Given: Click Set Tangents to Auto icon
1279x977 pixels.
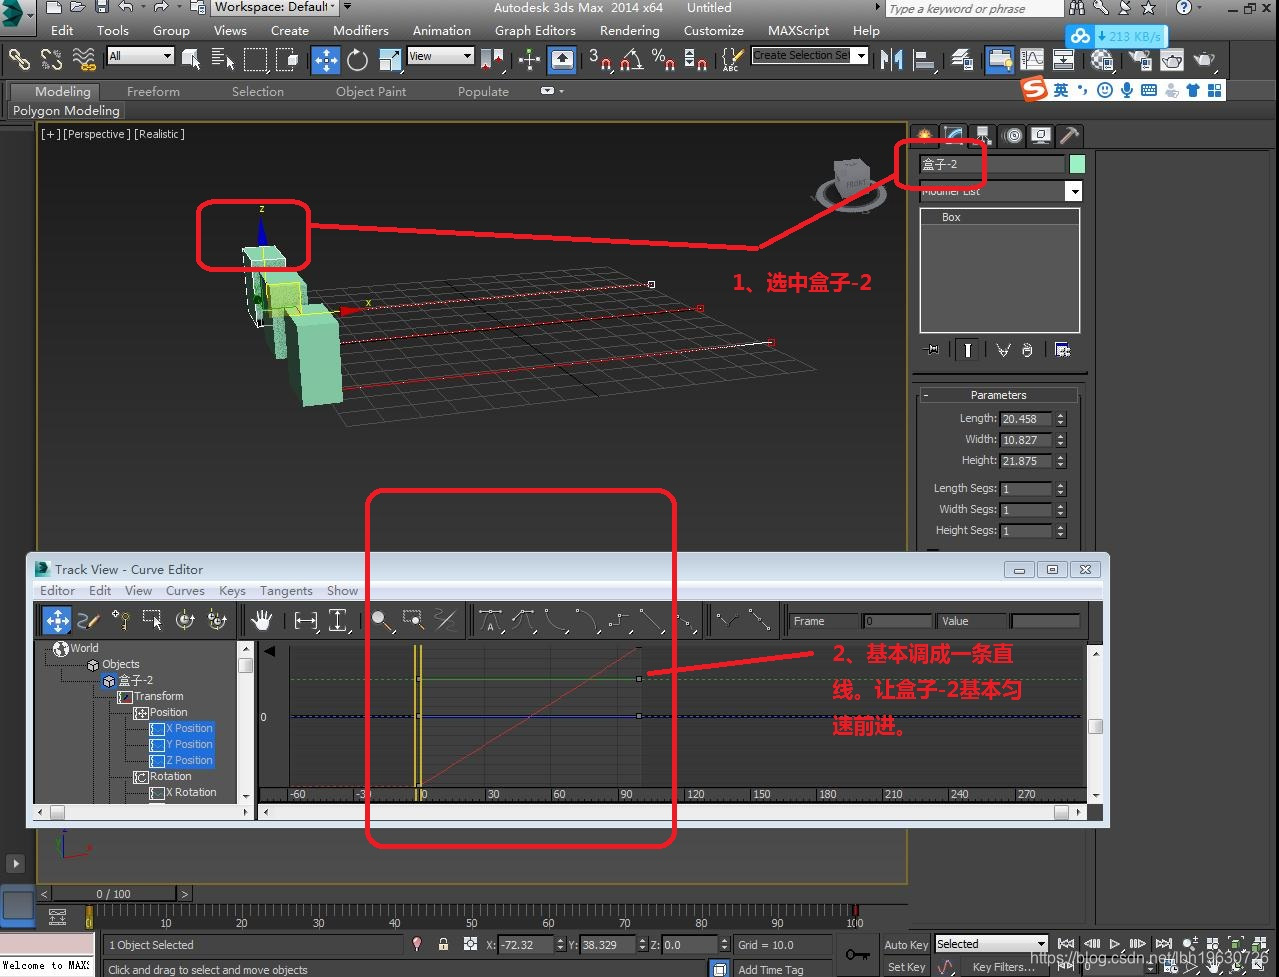Looking at the screenshot, I should 490,621.
